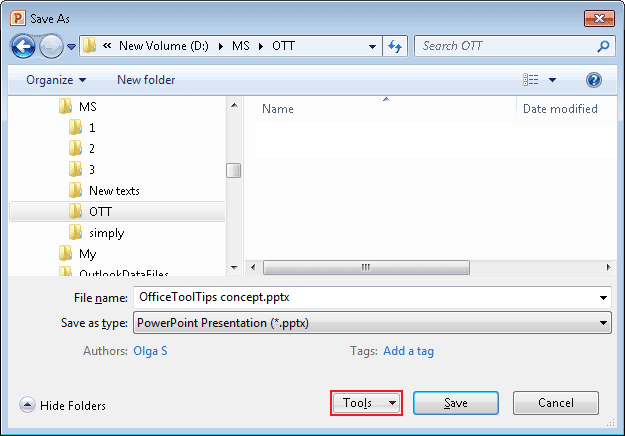Screen dimensions: 625x436
Task: Click the Back navigation arrow button
Action: click(x=23, y=47)
